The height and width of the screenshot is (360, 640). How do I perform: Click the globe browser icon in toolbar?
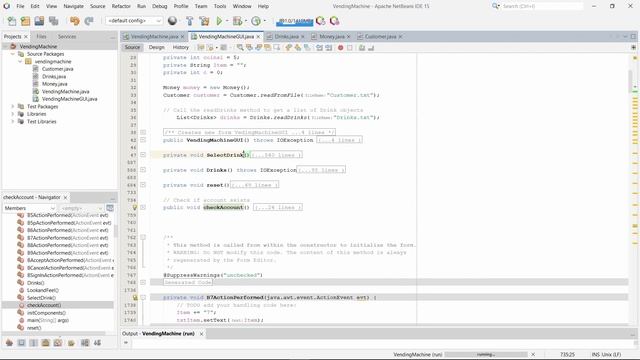click(173, 21)
